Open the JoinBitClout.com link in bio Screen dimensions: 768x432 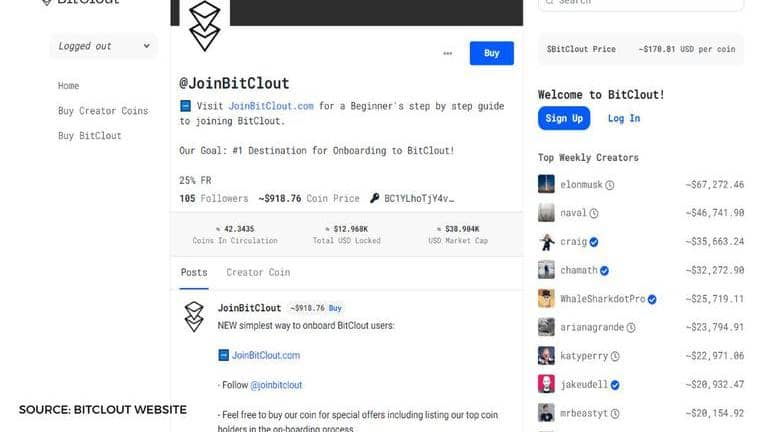pos(271,106)
